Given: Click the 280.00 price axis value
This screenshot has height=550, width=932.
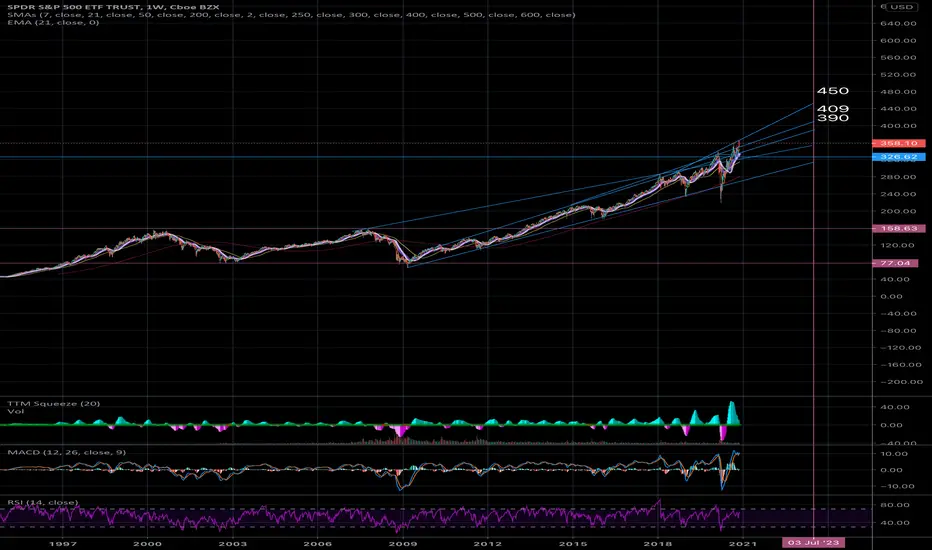Looking at the screenshot, I should [898, 177].
